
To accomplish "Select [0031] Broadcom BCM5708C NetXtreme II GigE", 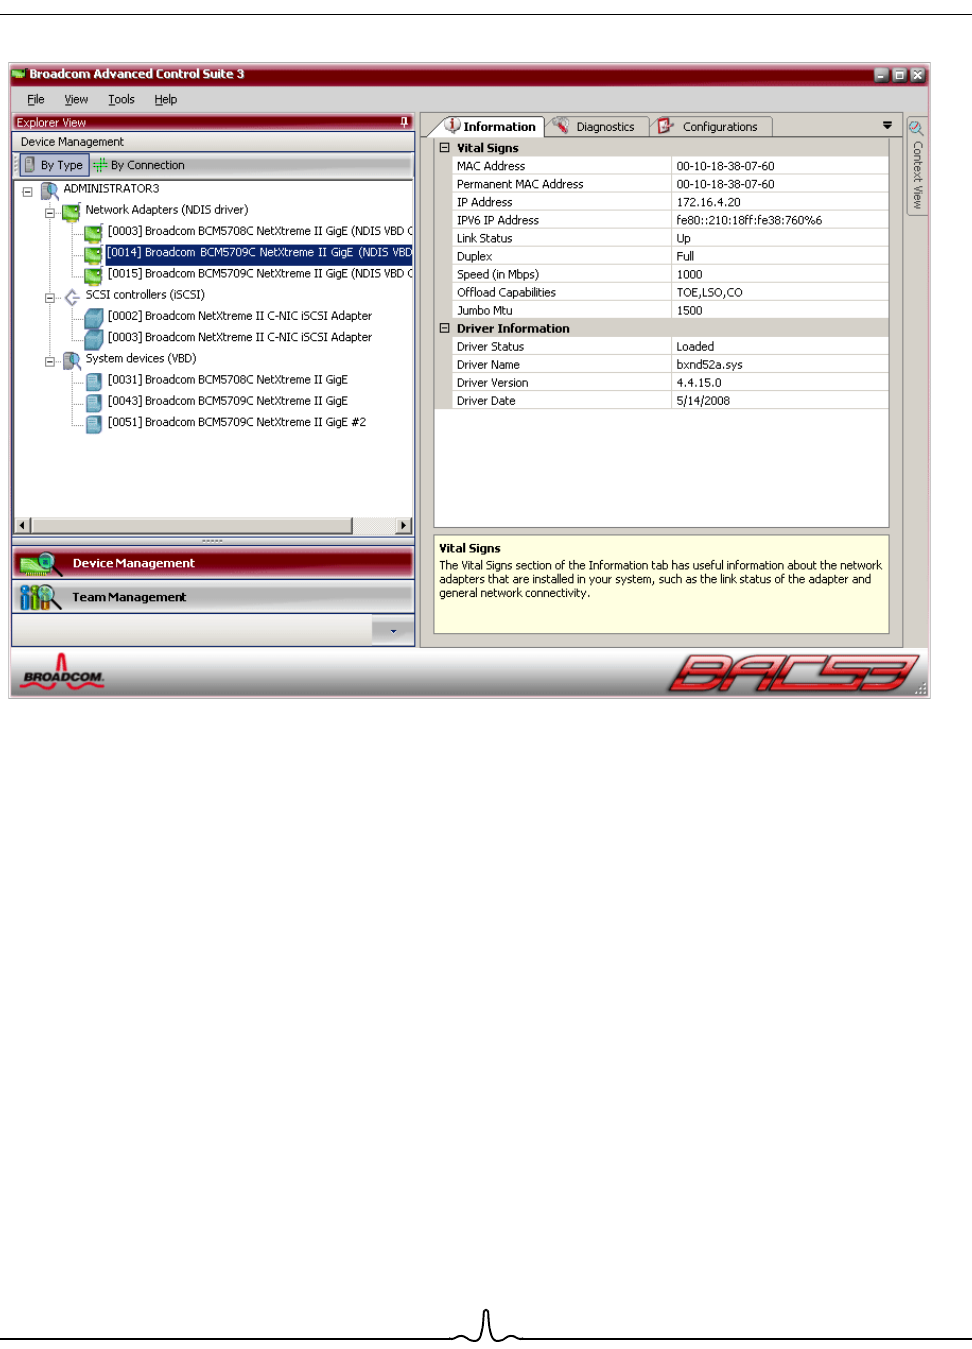I will click(228, 380).
